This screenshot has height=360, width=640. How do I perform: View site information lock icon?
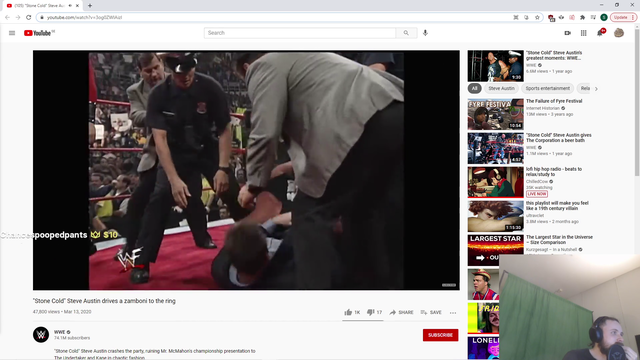coord(42,18)
